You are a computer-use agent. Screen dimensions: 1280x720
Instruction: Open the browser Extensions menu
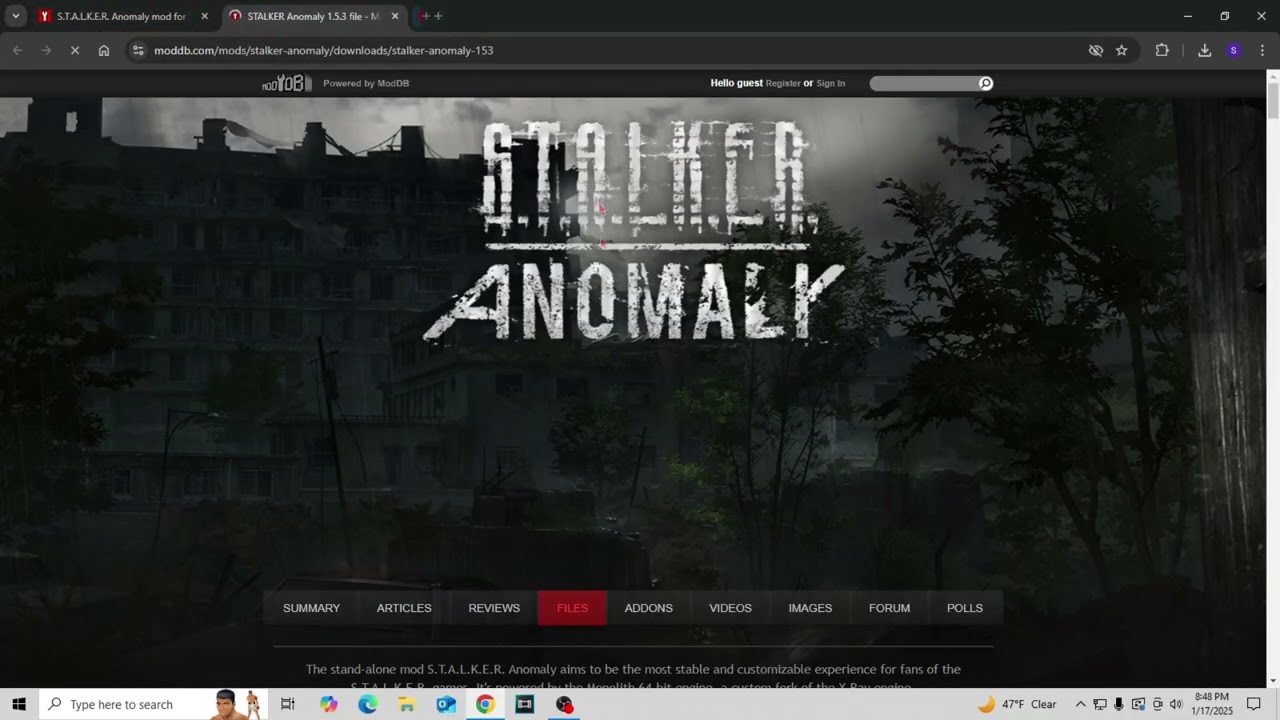(x=1162, y=50)
